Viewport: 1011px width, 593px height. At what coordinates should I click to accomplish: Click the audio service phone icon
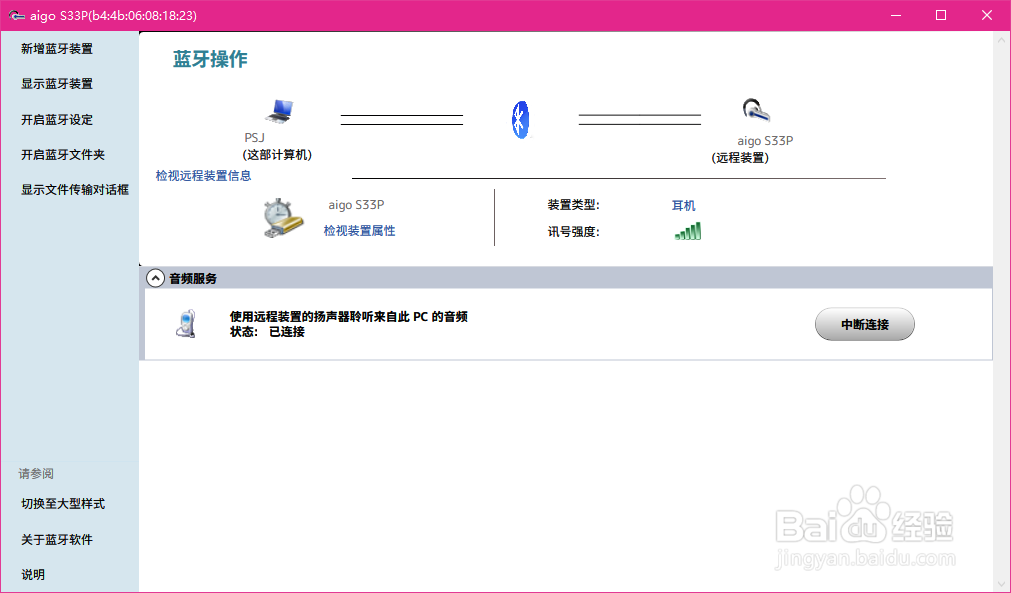(x=186, y=324)
